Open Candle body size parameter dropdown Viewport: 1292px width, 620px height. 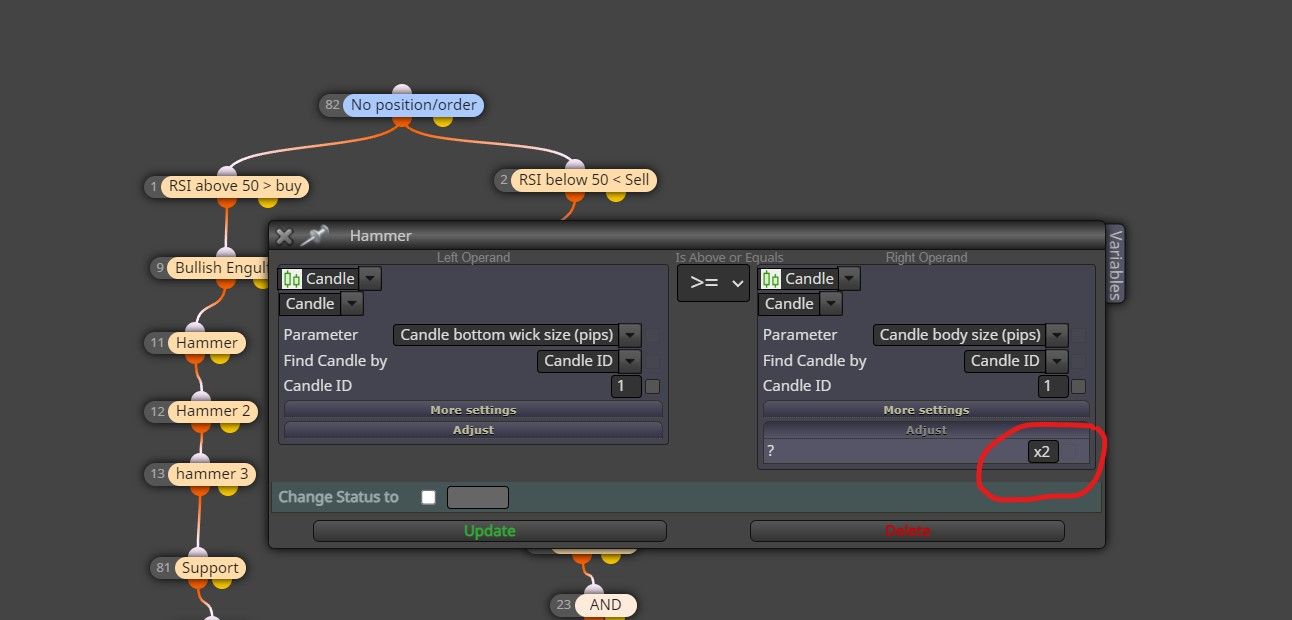coord(1057,335)
